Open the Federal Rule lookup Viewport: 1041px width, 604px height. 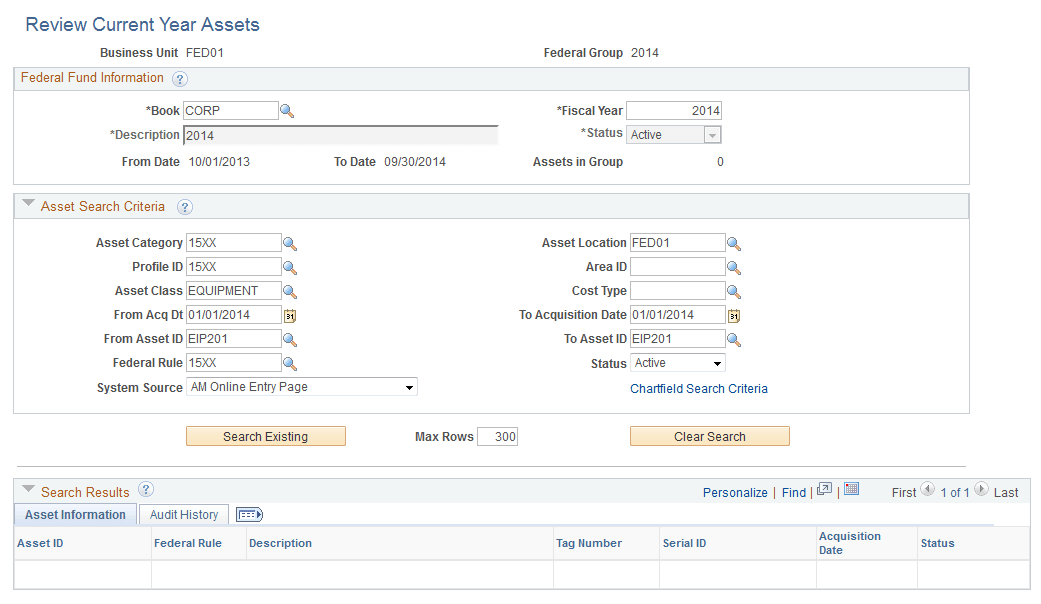(290, 362)
